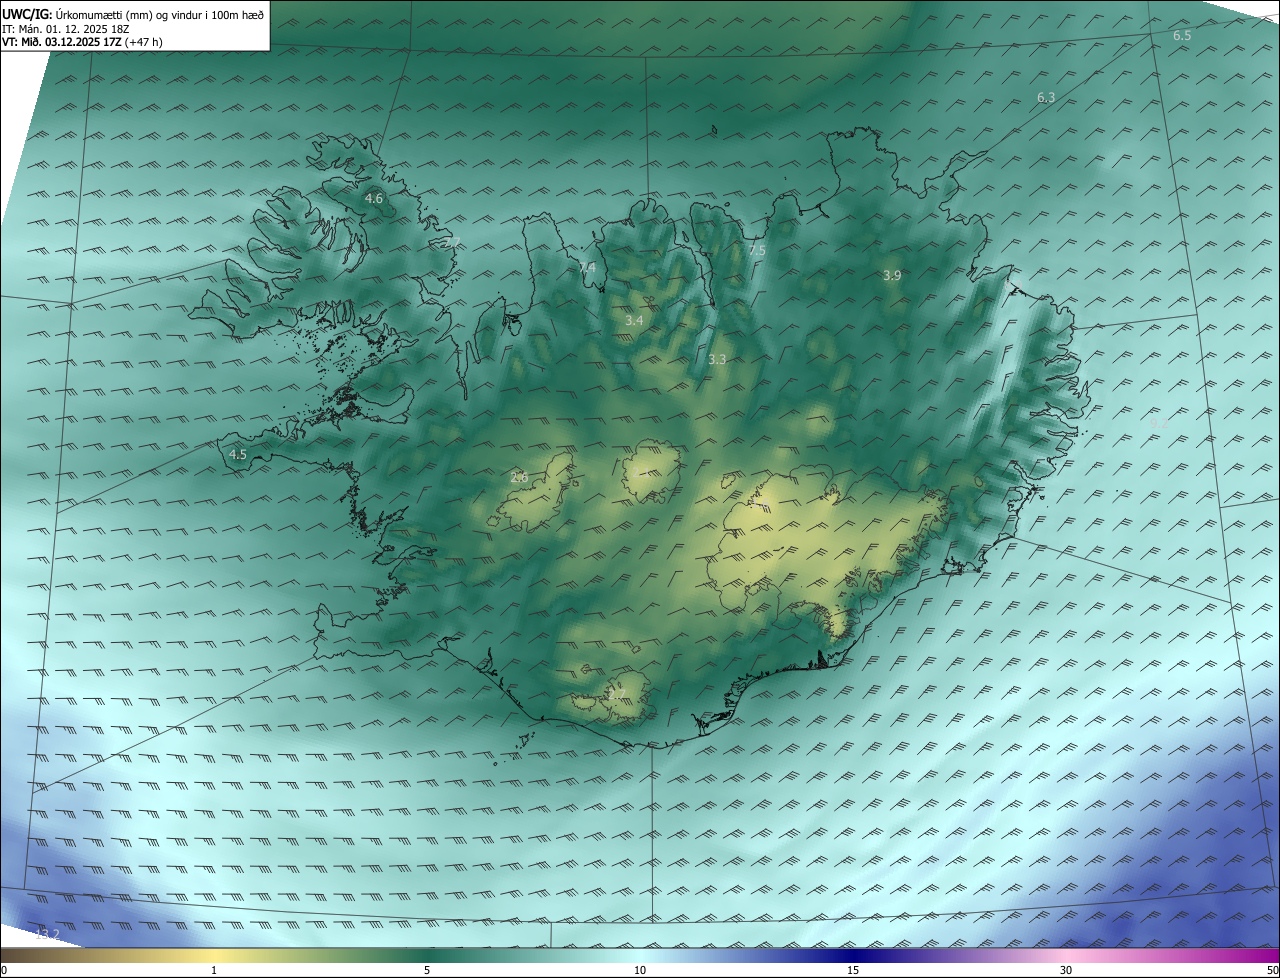Click the 'VT: Mið. 03.12.2025 17Z (+47 h)' line
The height and width of the screenshot is (978, 1280).
[82, 42]
